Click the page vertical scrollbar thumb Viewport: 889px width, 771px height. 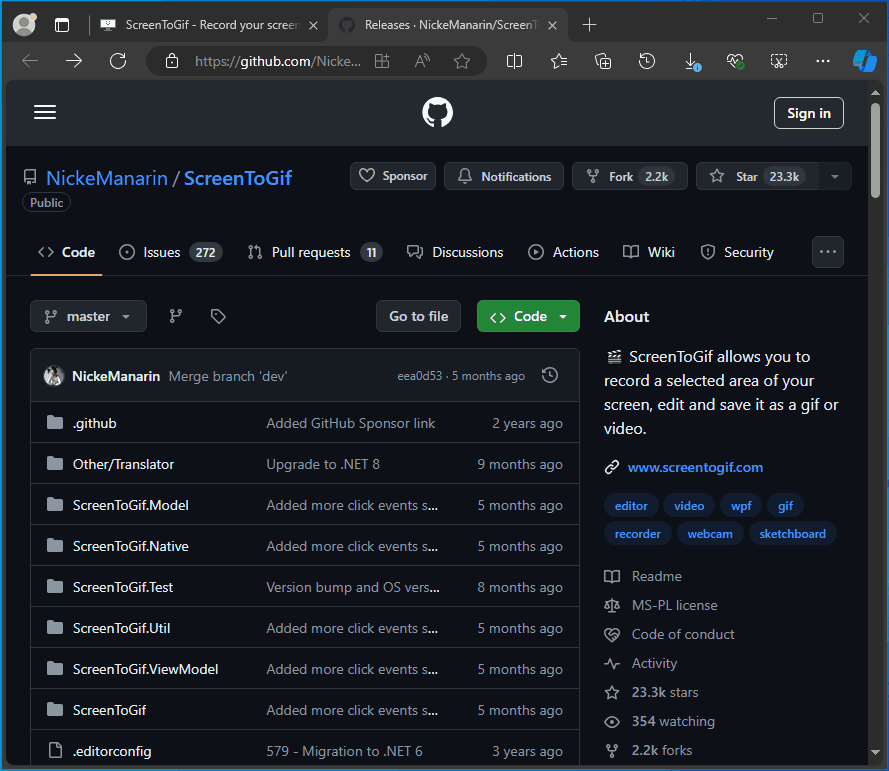[875, 150]
